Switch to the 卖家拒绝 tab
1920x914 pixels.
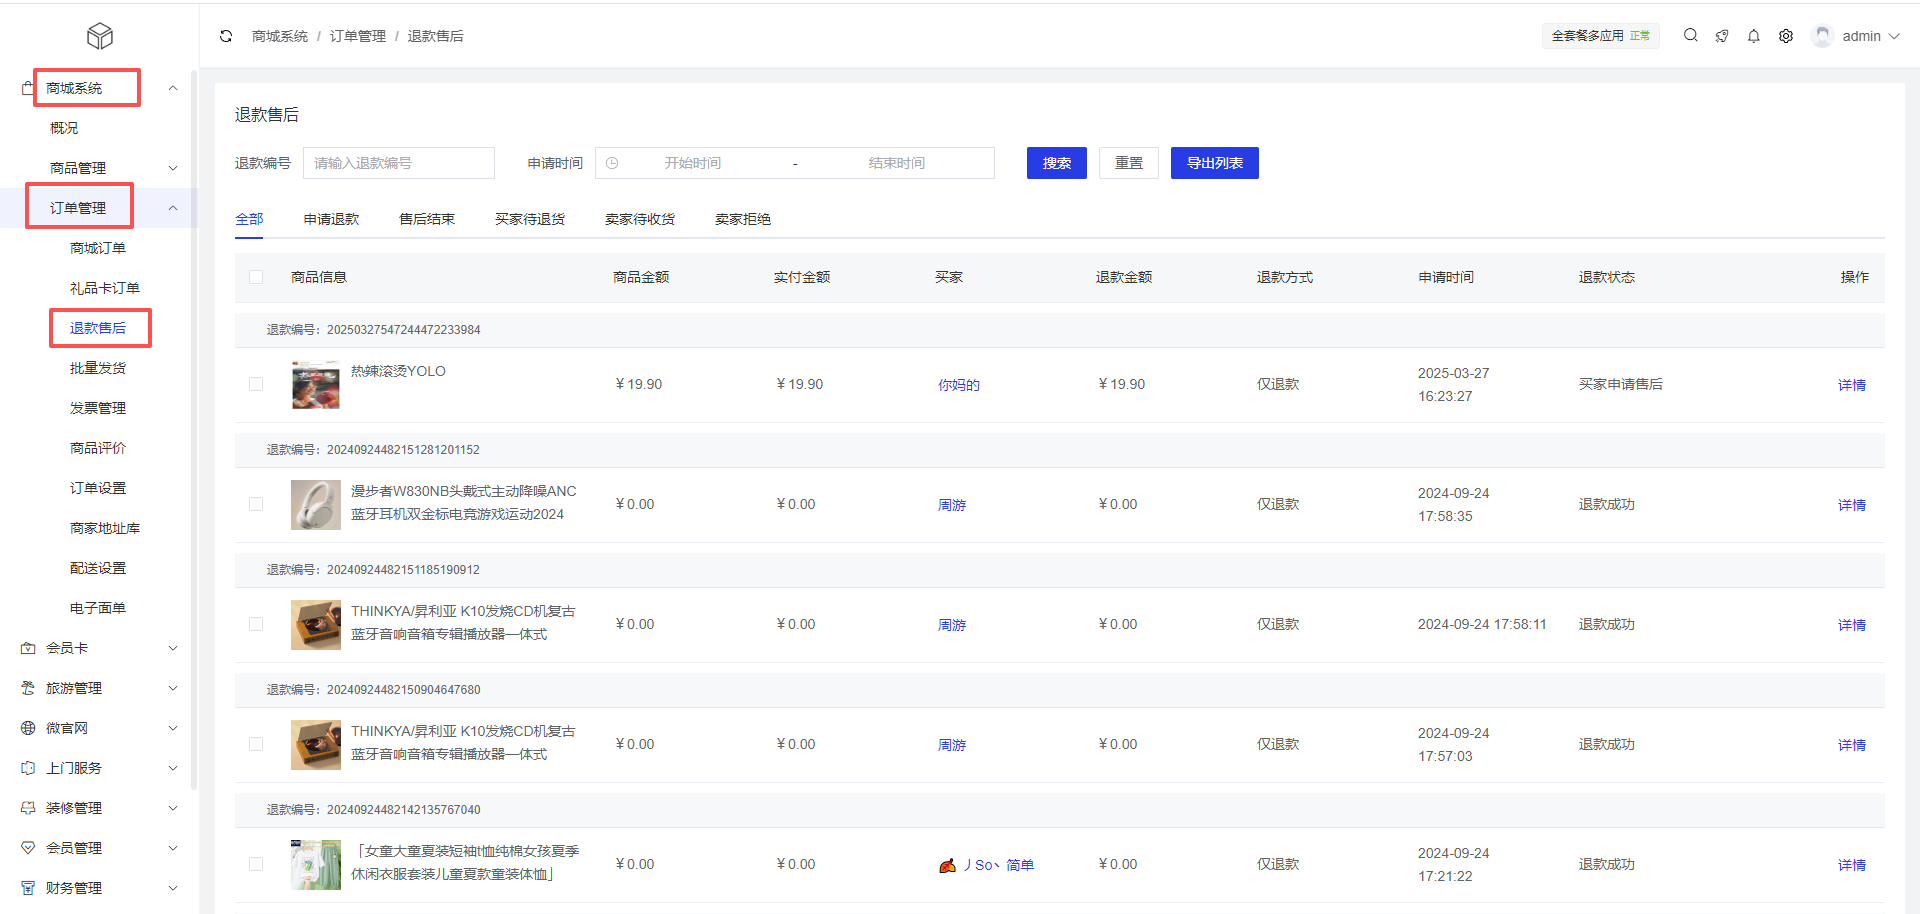pyautogui.click(x=742, y=219)
